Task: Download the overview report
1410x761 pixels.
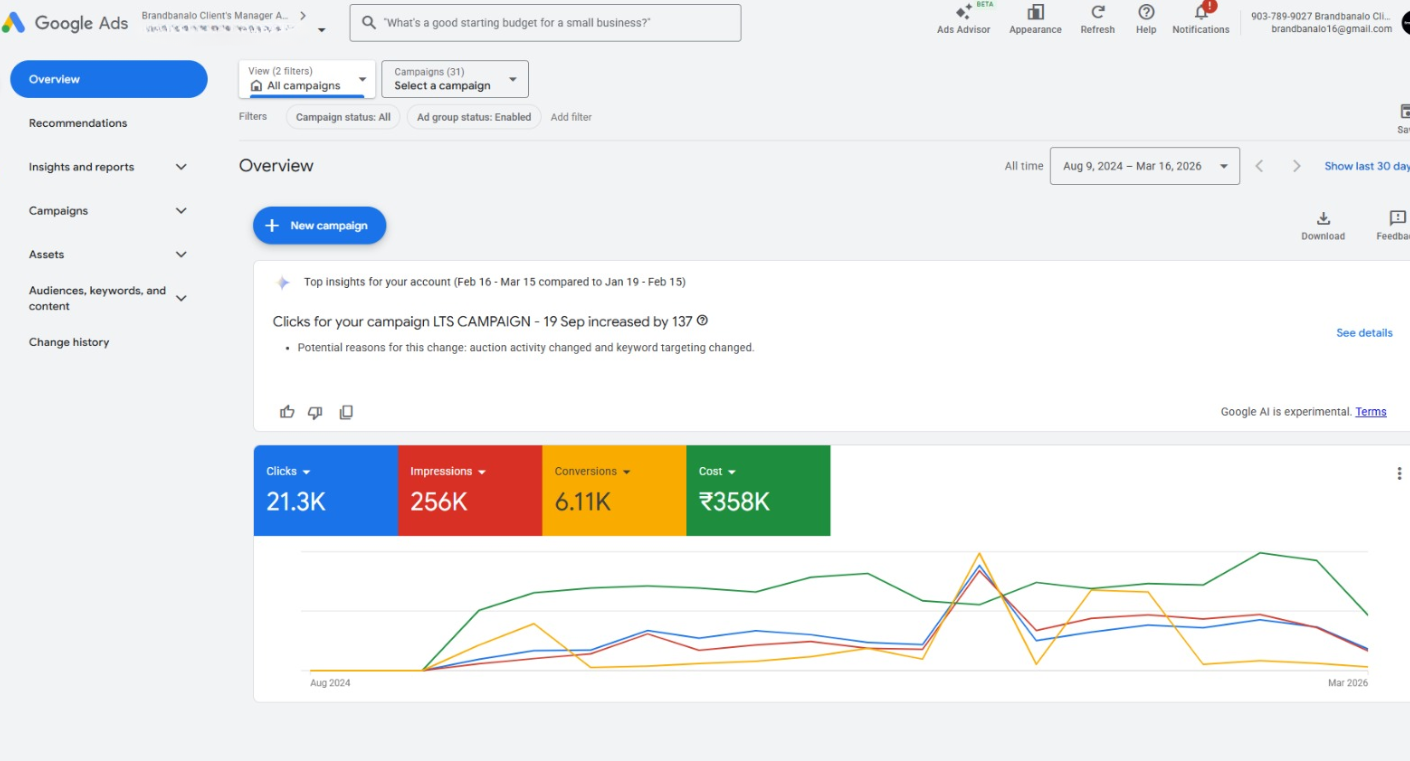Action: (1322, 219)
